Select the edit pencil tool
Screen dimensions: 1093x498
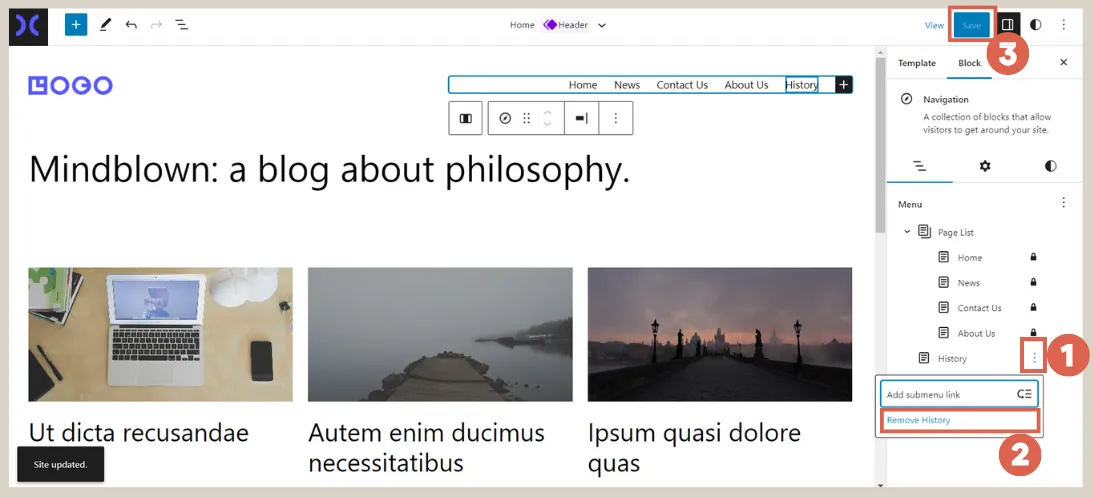click(x=105, y=25)
